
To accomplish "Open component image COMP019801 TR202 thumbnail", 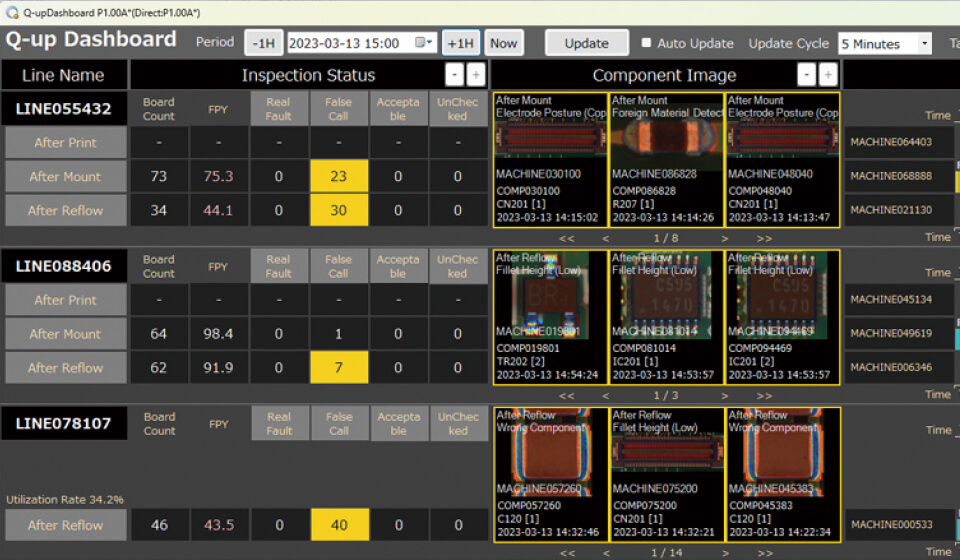I will coord(550,317).
